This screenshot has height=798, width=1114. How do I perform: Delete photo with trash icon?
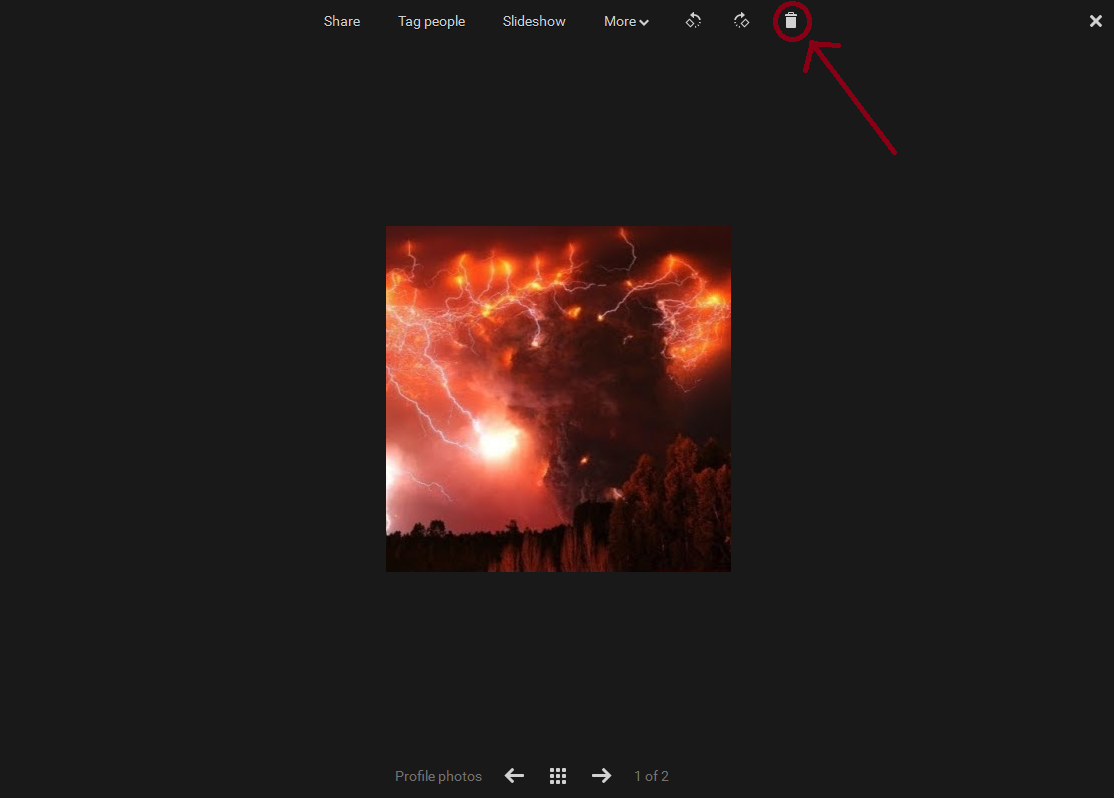click(791, 21)
